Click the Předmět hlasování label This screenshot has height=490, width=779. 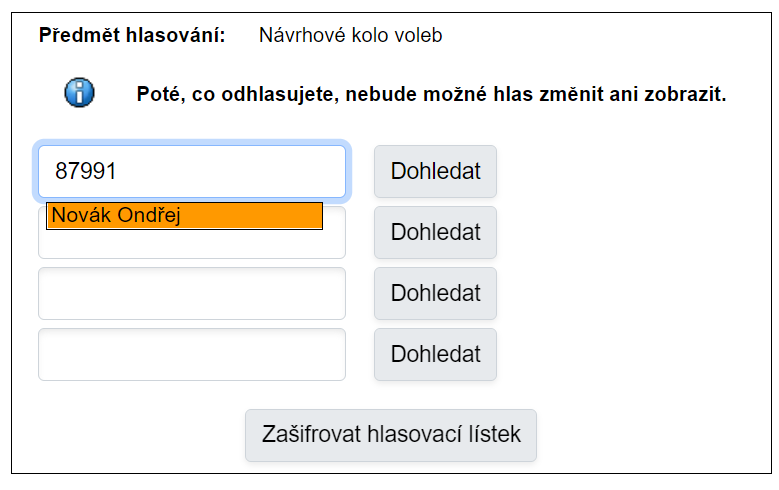(132, 36)
